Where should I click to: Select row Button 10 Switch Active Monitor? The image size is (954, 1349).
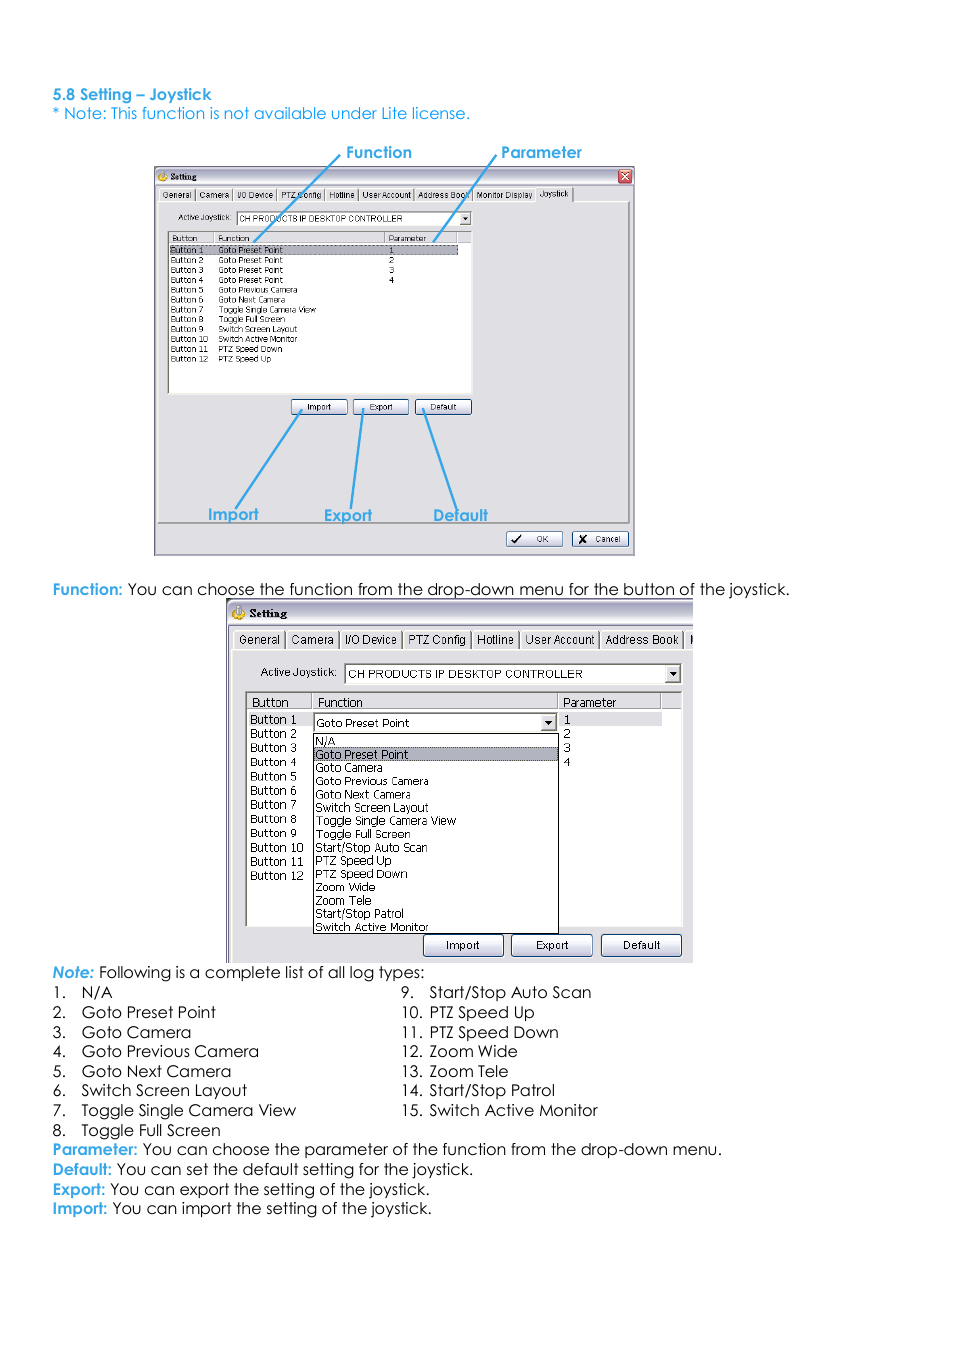(x=313, y=339)
